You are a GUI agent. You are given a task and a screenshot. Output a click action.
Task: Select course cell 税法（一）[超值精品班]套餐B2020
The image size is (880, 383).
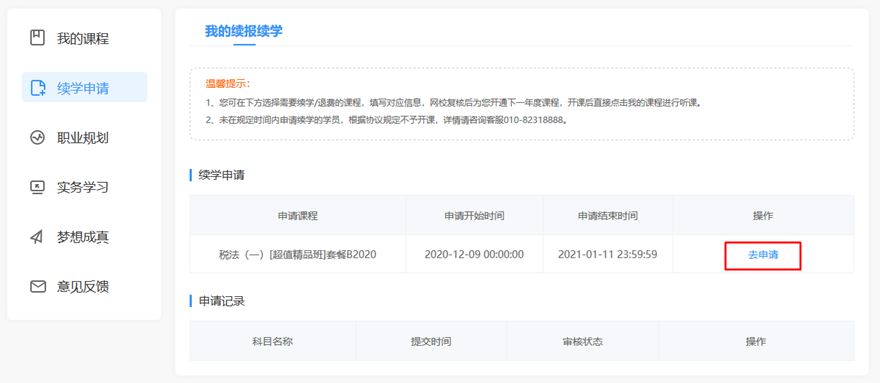pos(297,254)
